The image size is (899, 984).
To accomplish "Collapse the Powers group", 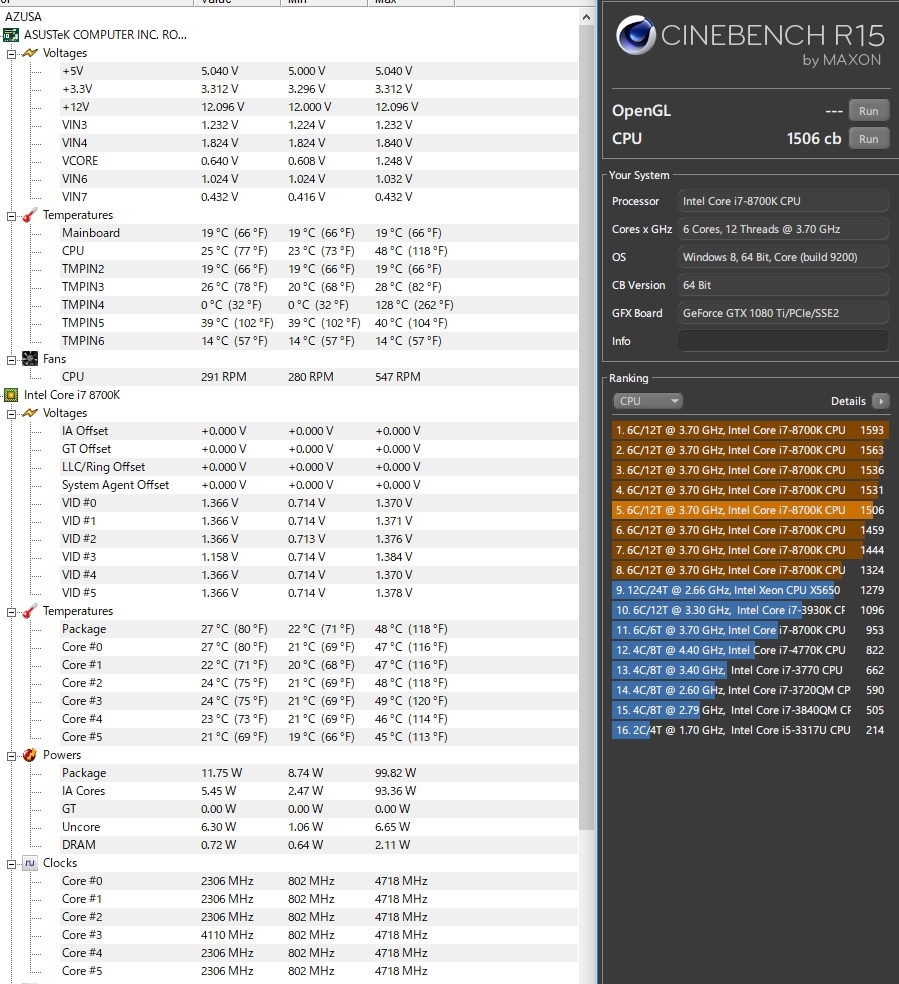I will (x=11, y=756).
